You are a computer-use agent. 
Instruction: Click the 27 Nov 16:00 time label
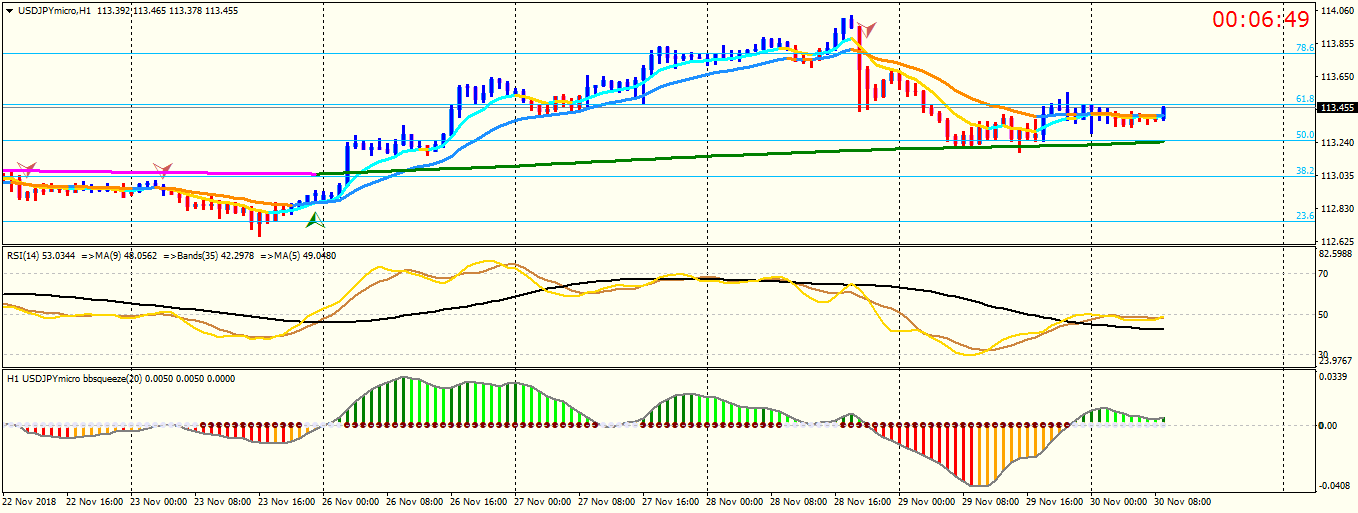tap(673, 500)
